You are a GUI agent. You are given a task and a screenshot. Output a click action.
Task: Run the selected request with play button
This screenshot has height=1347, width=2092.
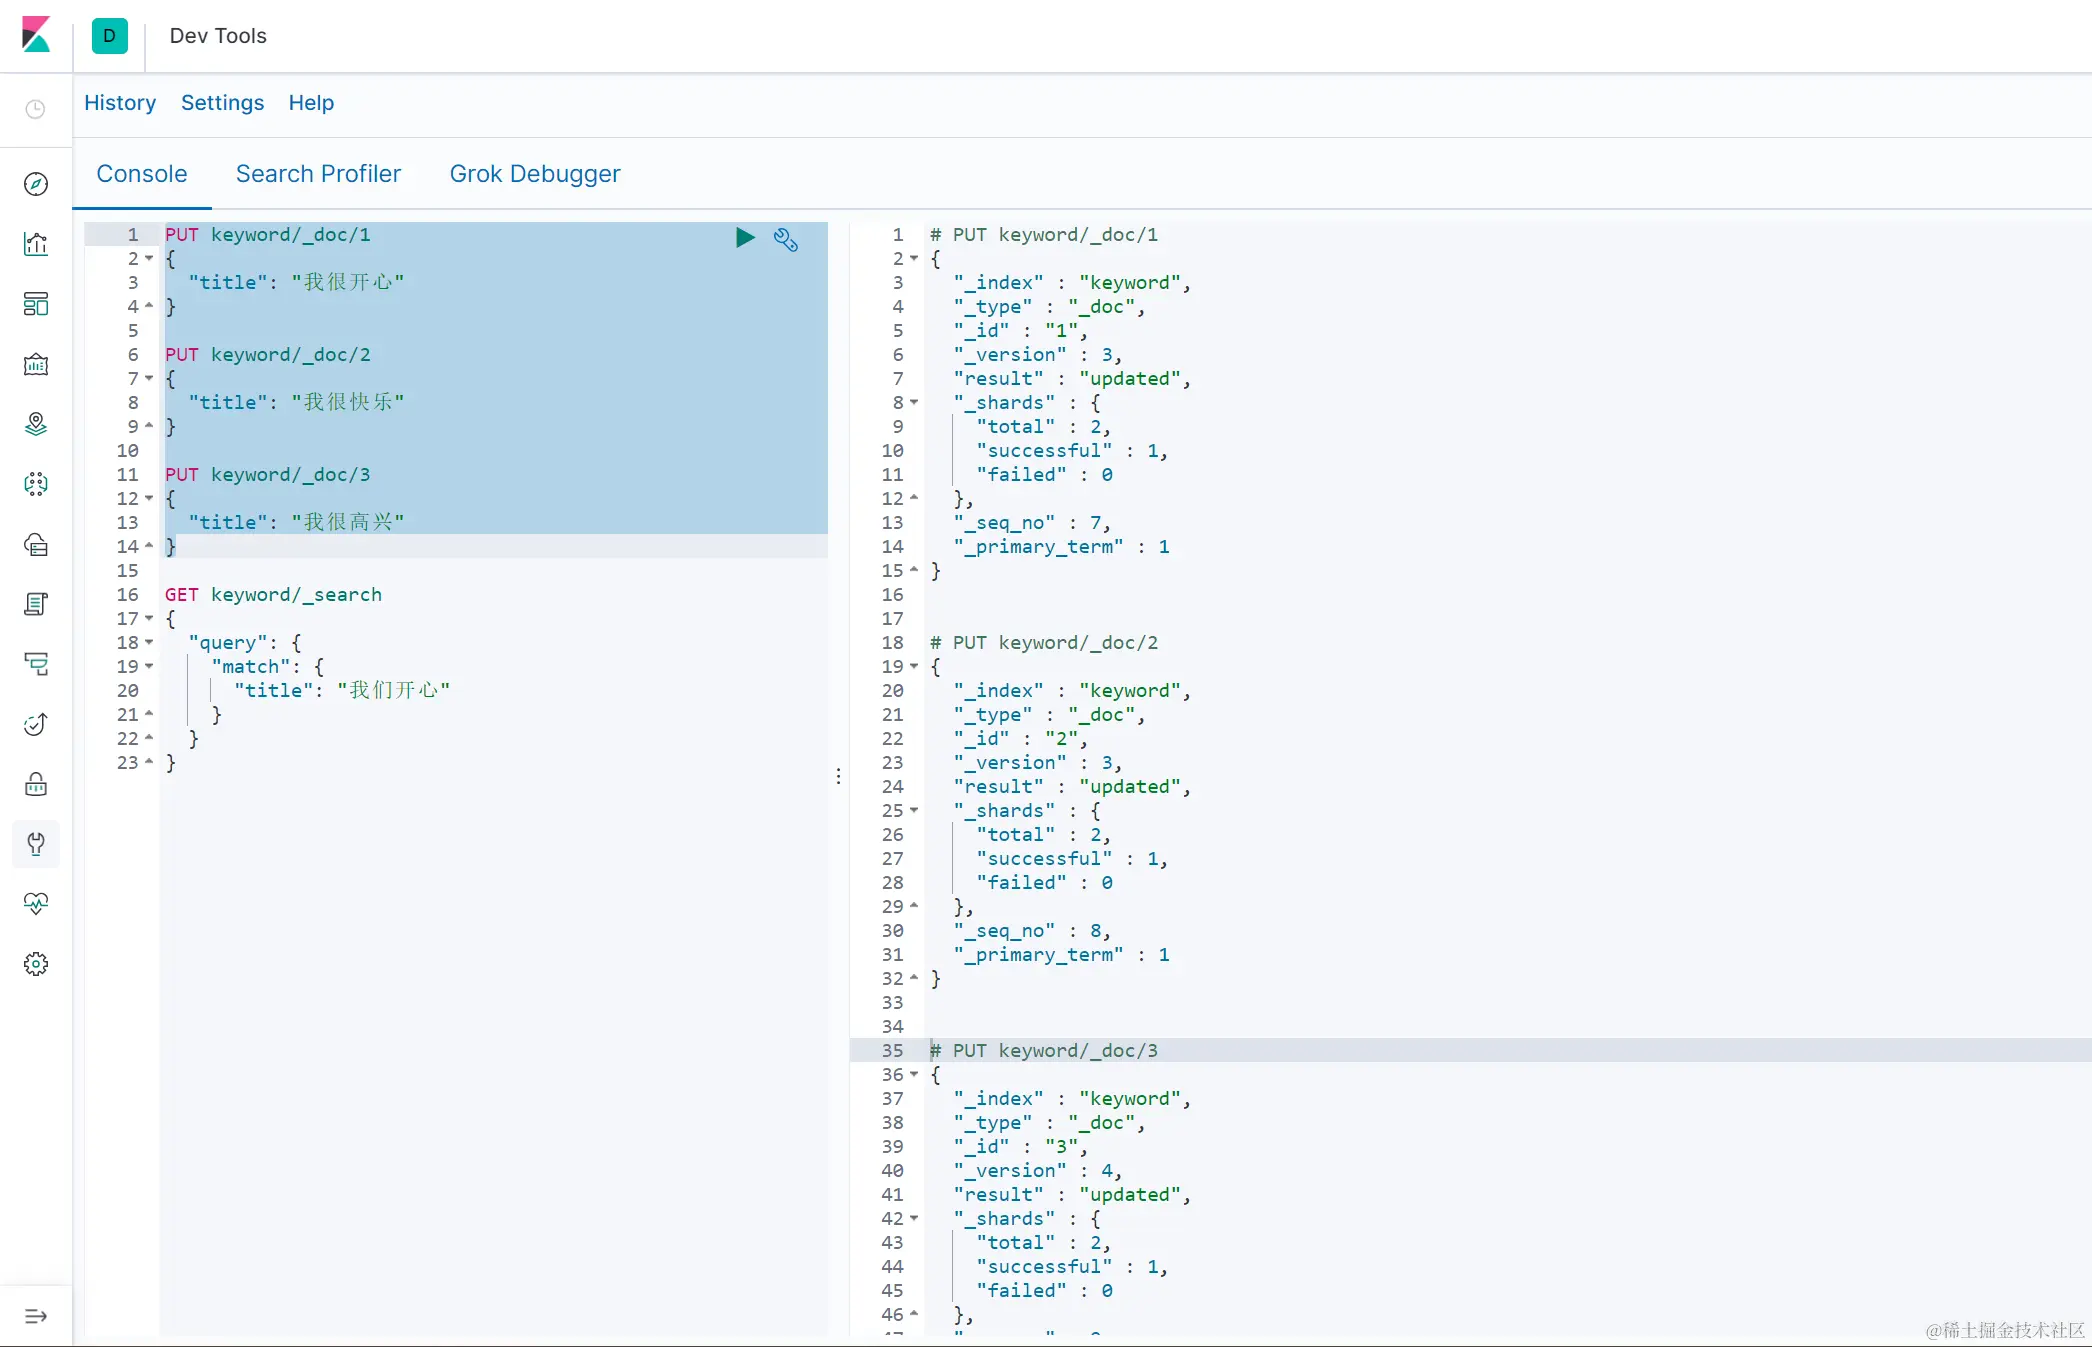click(x=745, y=237)
